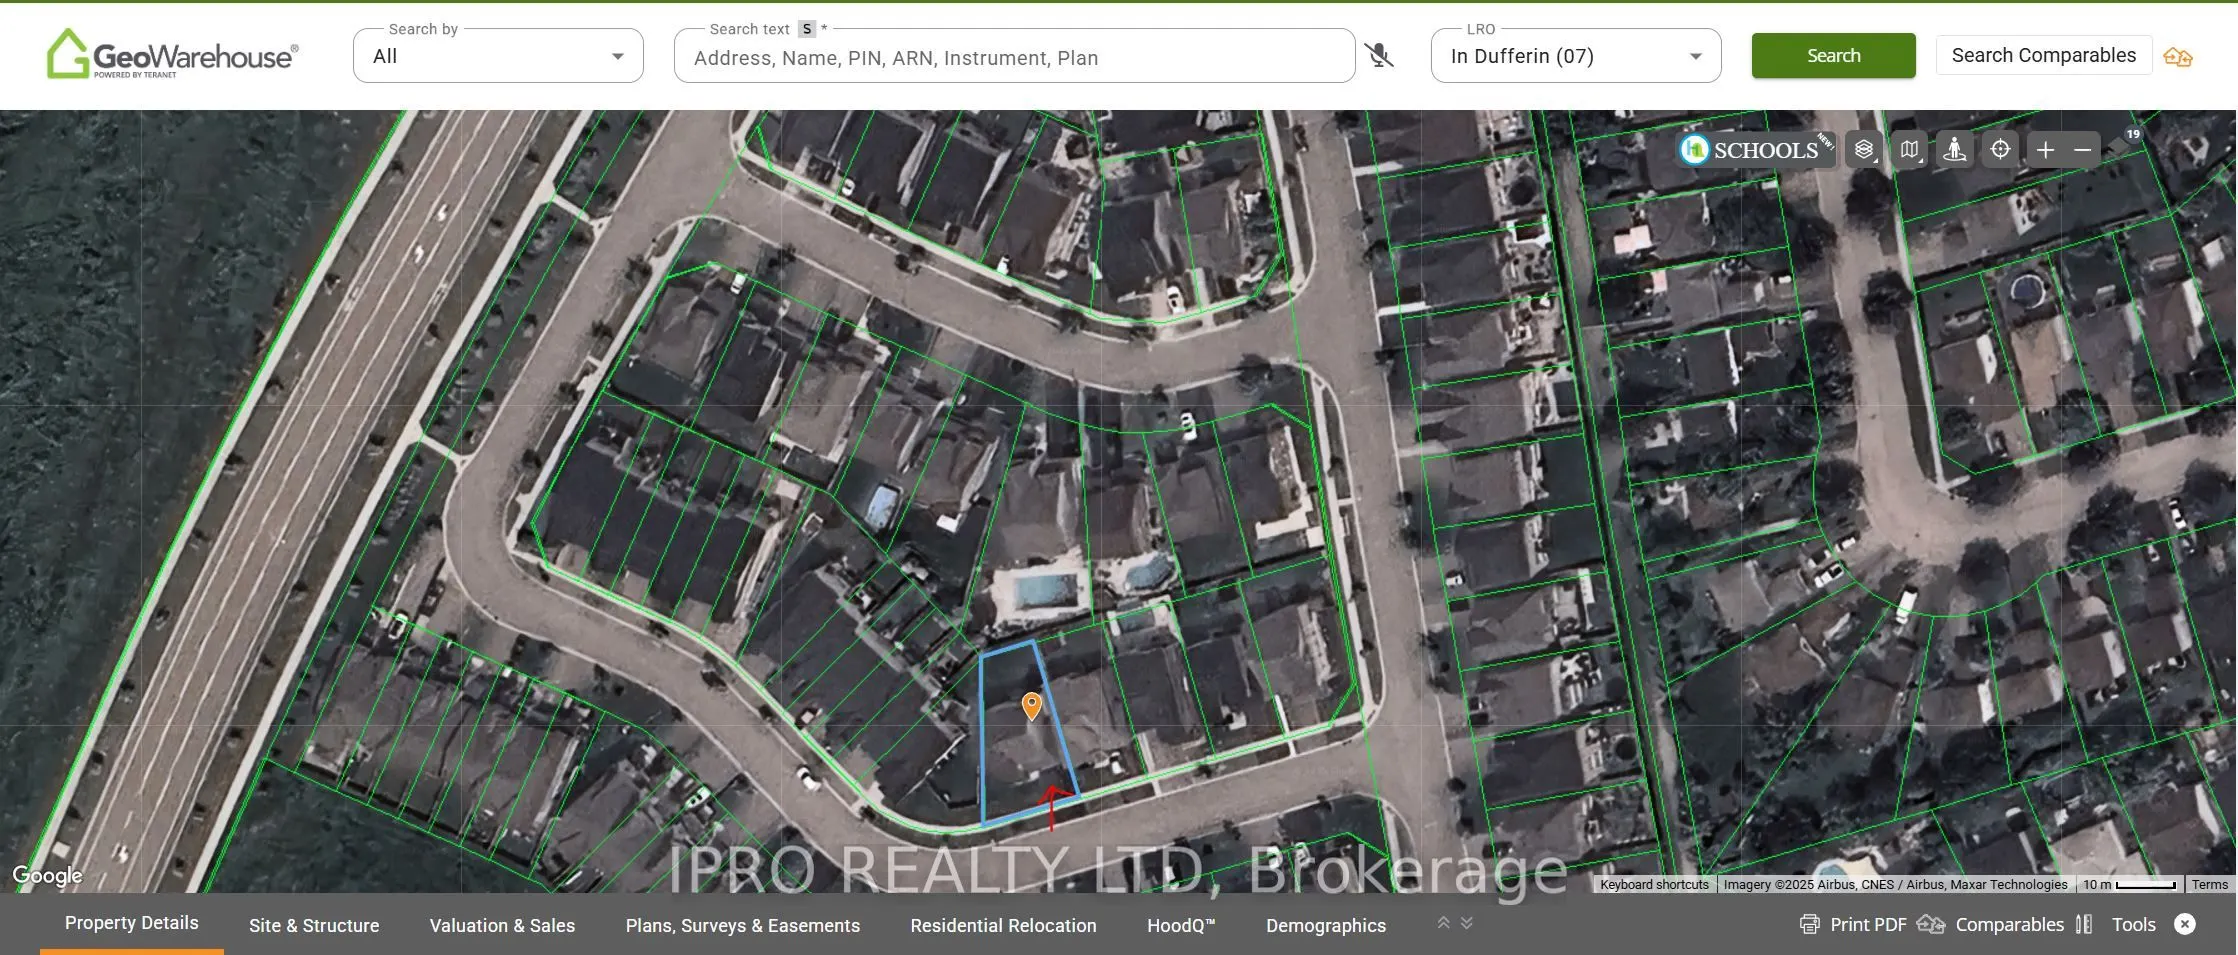Activate the Street View pegman icon
The image size is (2238, 955).
[1954, 150]
